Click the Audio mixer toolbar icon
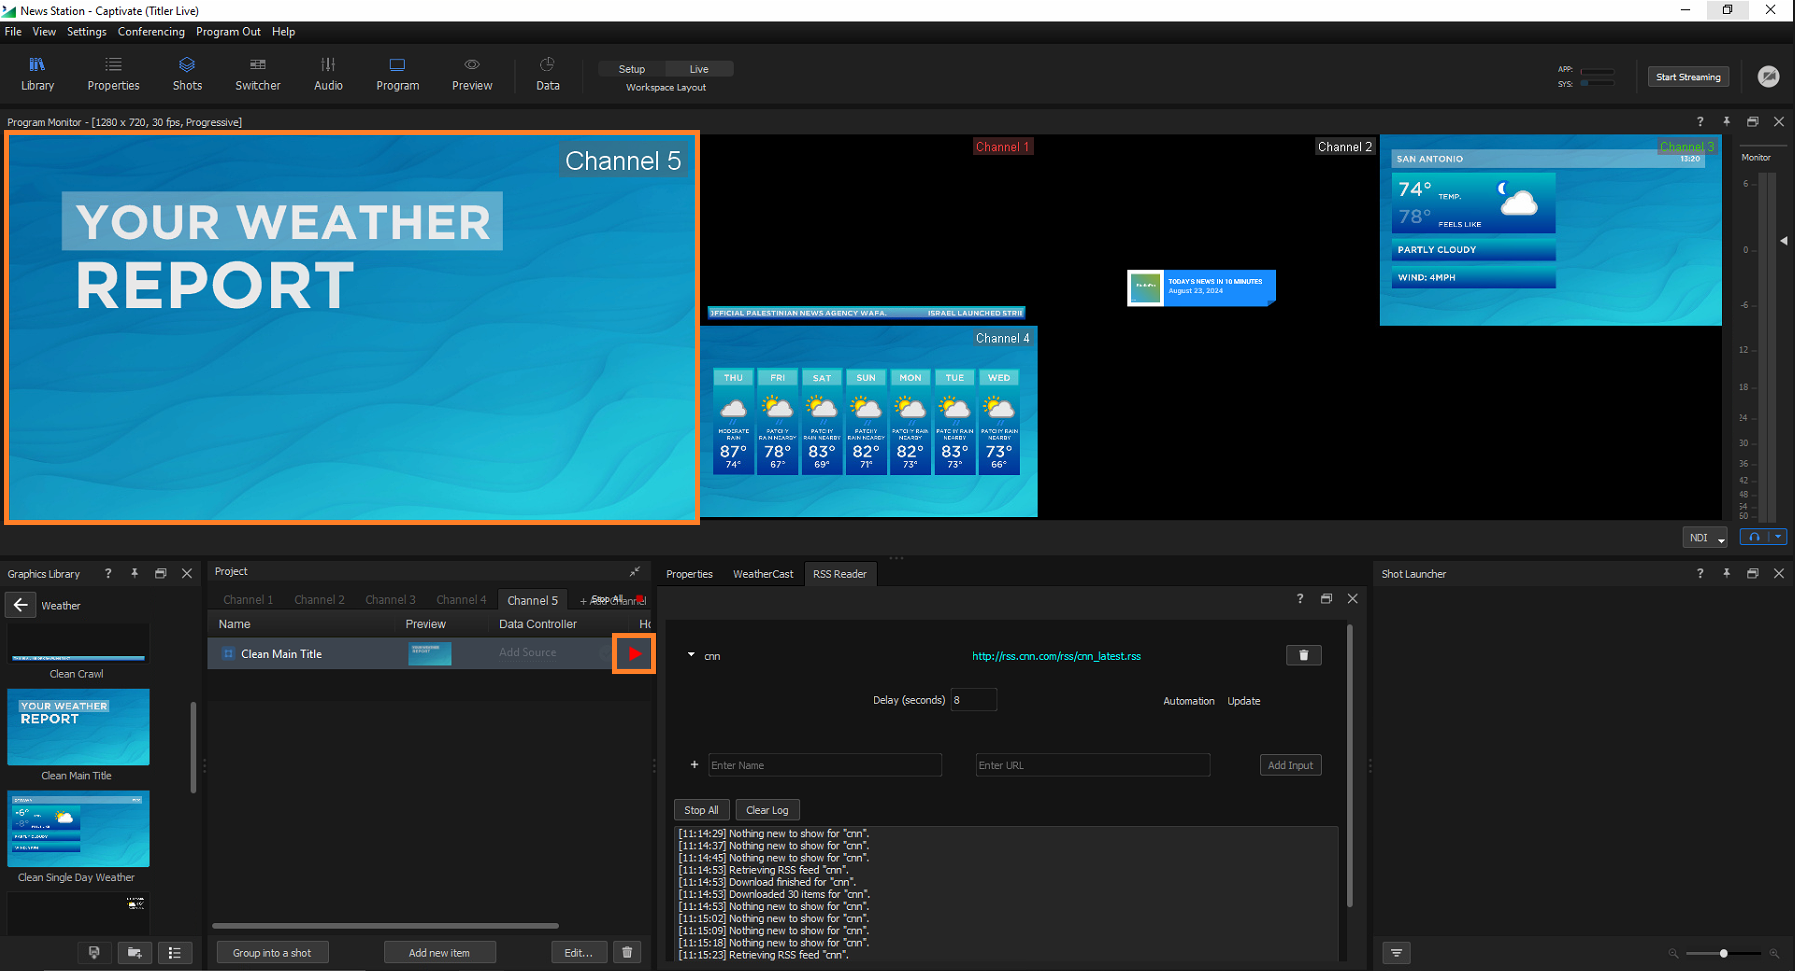 point(328,74)
